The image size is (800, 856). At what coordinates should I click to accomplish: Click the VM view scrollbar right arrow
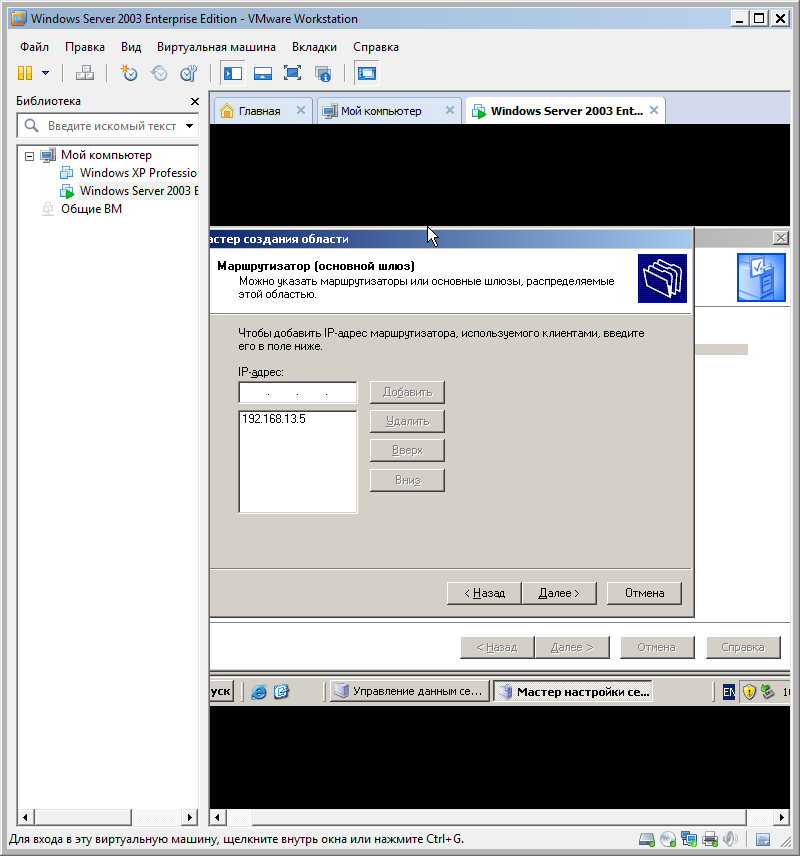tap(781, 817)
